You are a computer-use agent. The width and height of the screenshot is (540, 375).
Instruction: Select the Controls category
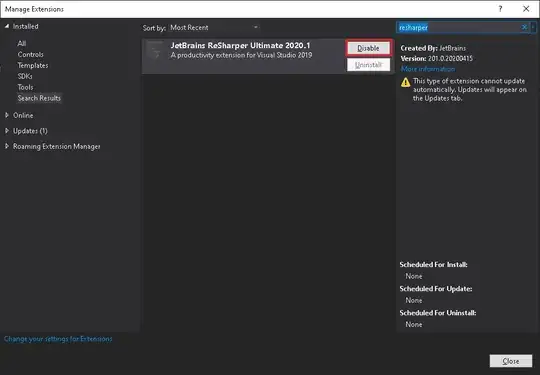(31, 54)
